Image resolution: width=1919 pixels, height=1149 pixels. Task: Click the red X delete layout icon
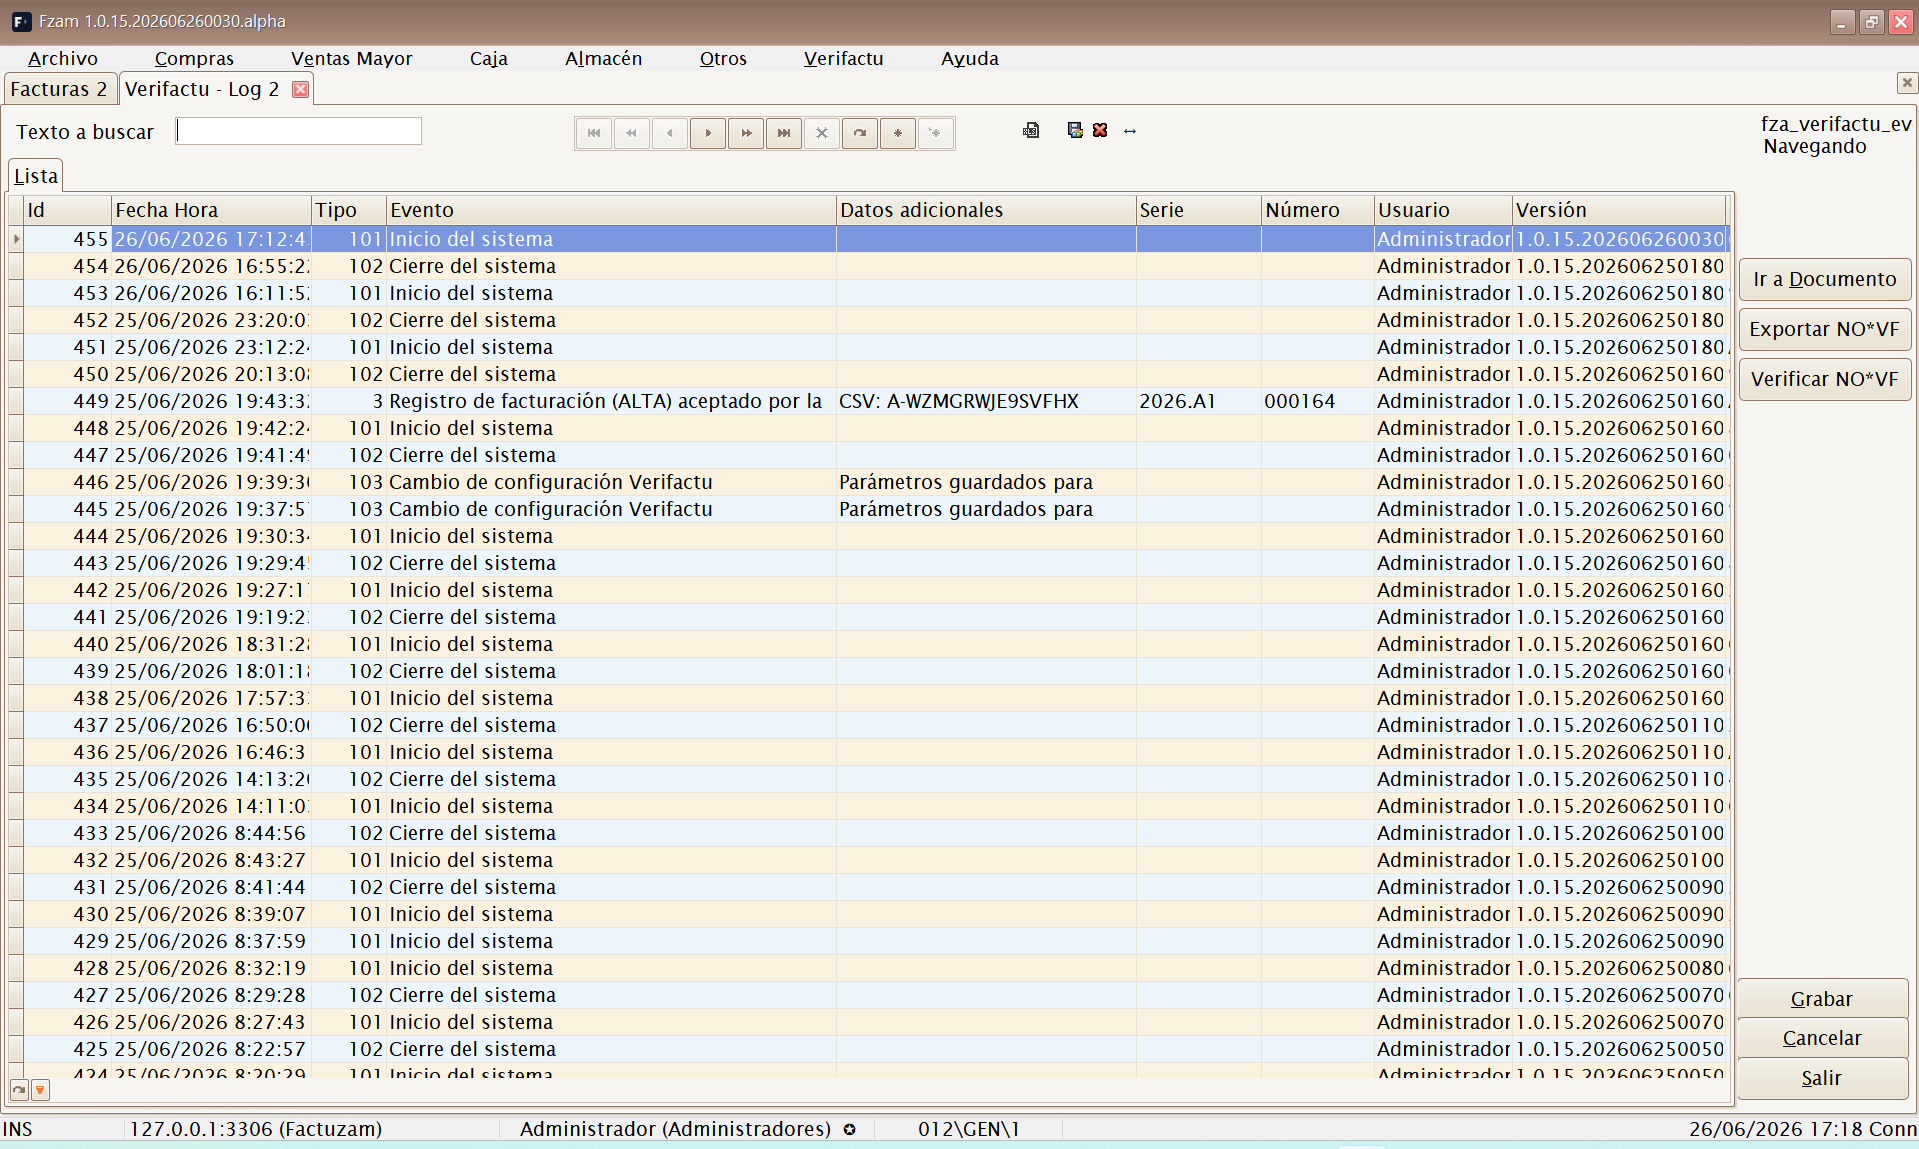[1100, 130]
